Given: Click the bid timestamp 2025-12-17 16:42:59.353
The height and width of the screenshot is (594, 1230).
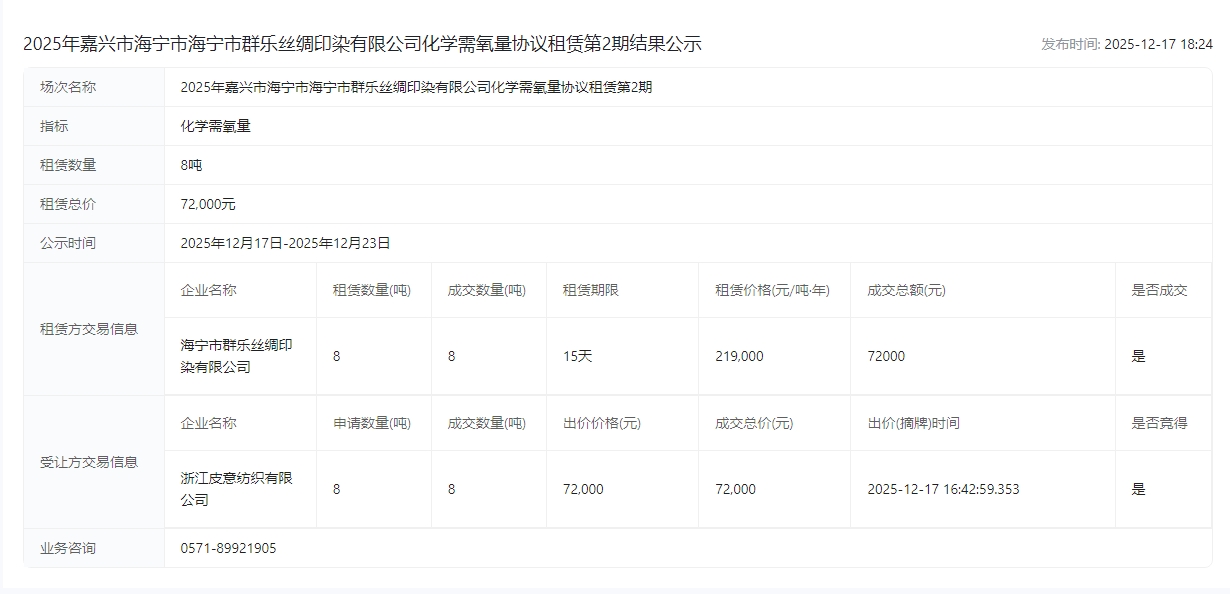Looking at the screenshot, I should 943,489.
